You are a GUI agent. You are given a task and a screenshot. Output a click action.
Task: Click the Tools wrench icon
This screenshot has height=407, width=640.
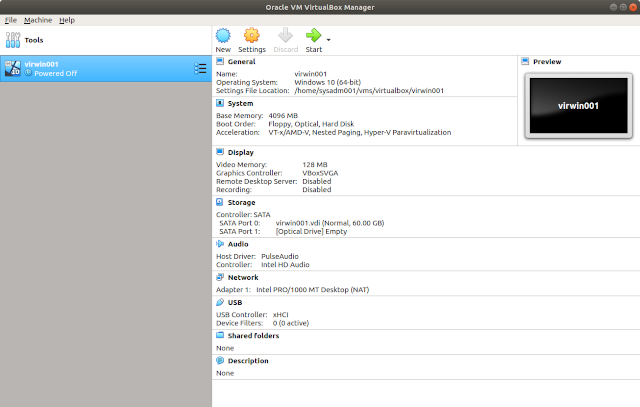pos(13,41)
